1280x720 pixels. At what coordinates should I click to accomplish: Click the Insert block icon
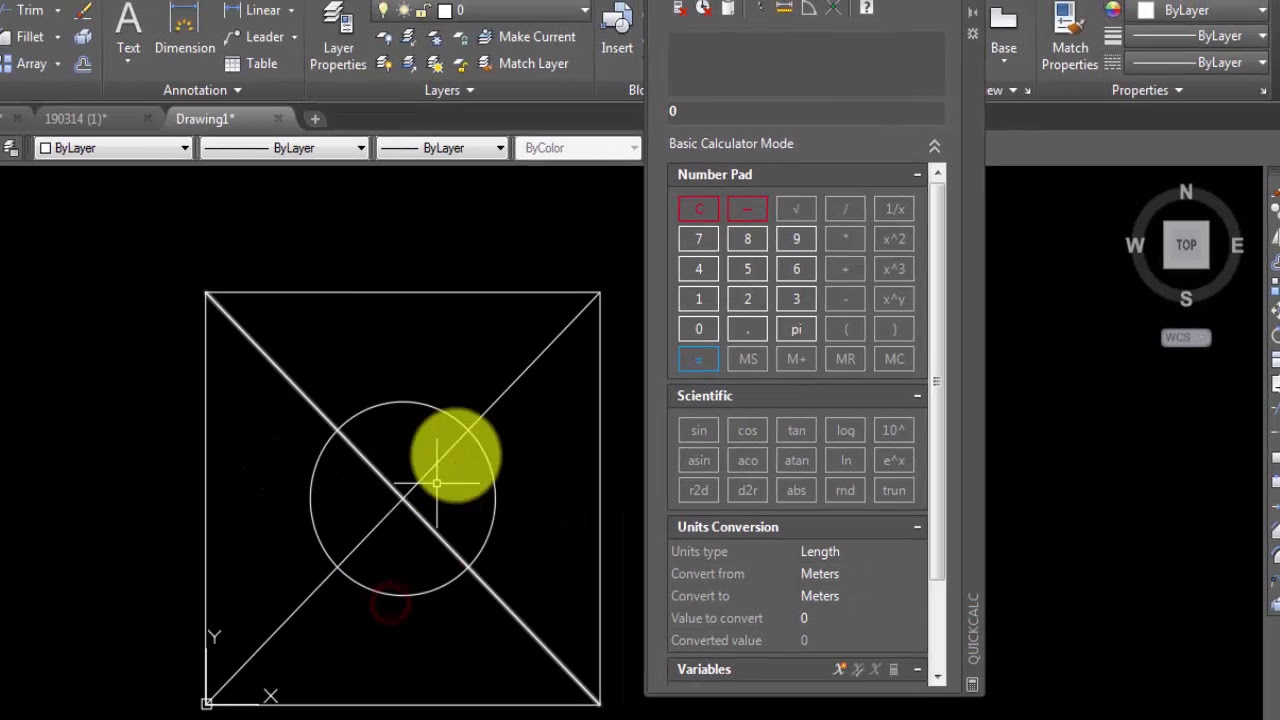(x=617, y=30)
